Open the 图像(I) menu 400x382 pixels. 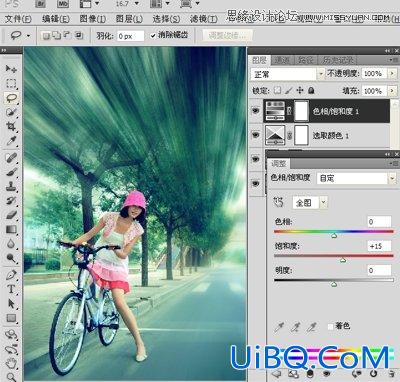point(92,19)
